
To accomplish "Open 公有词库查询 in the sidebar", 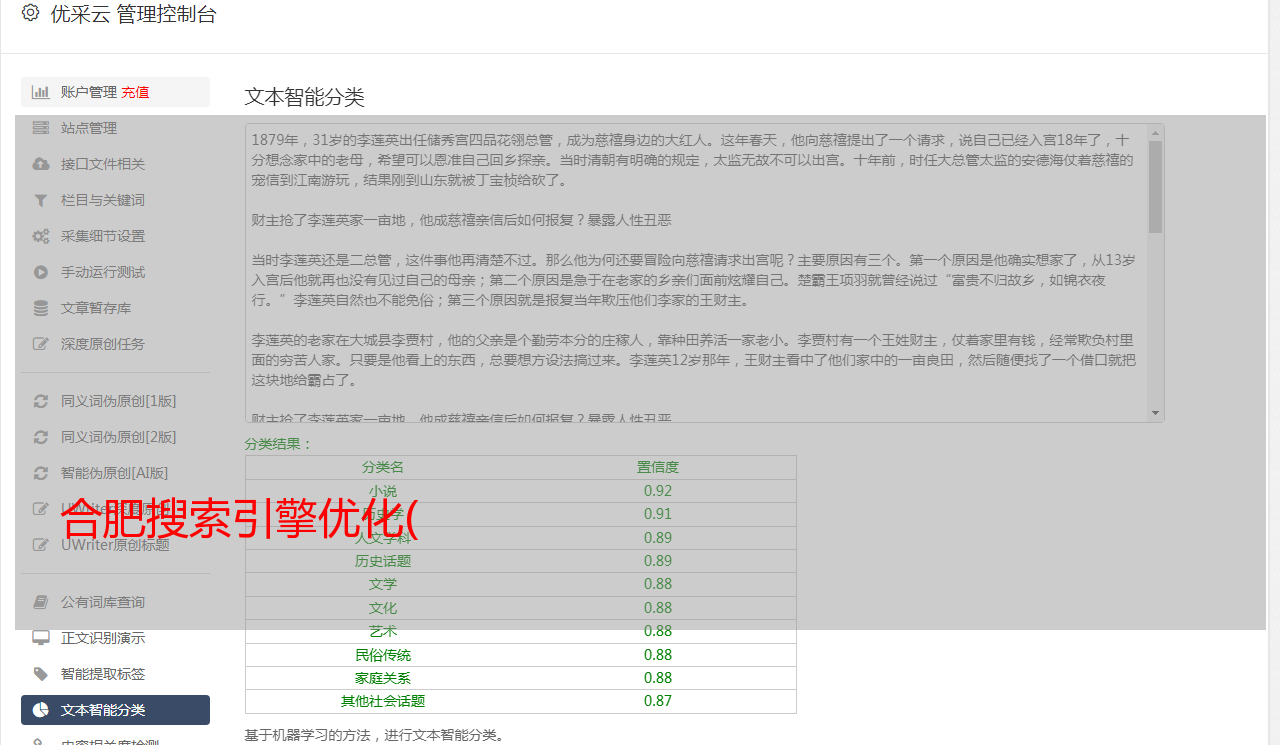I will (102, 602).
